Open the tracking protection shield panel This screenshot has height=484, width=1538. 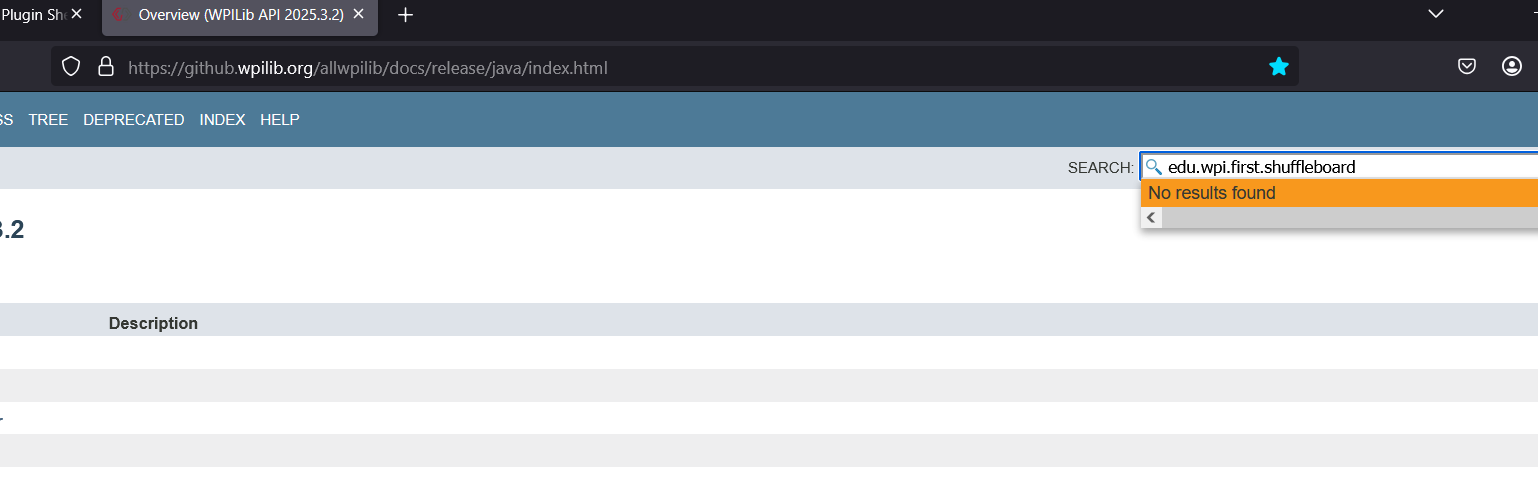pyautogui.click(x=71, y=67)
